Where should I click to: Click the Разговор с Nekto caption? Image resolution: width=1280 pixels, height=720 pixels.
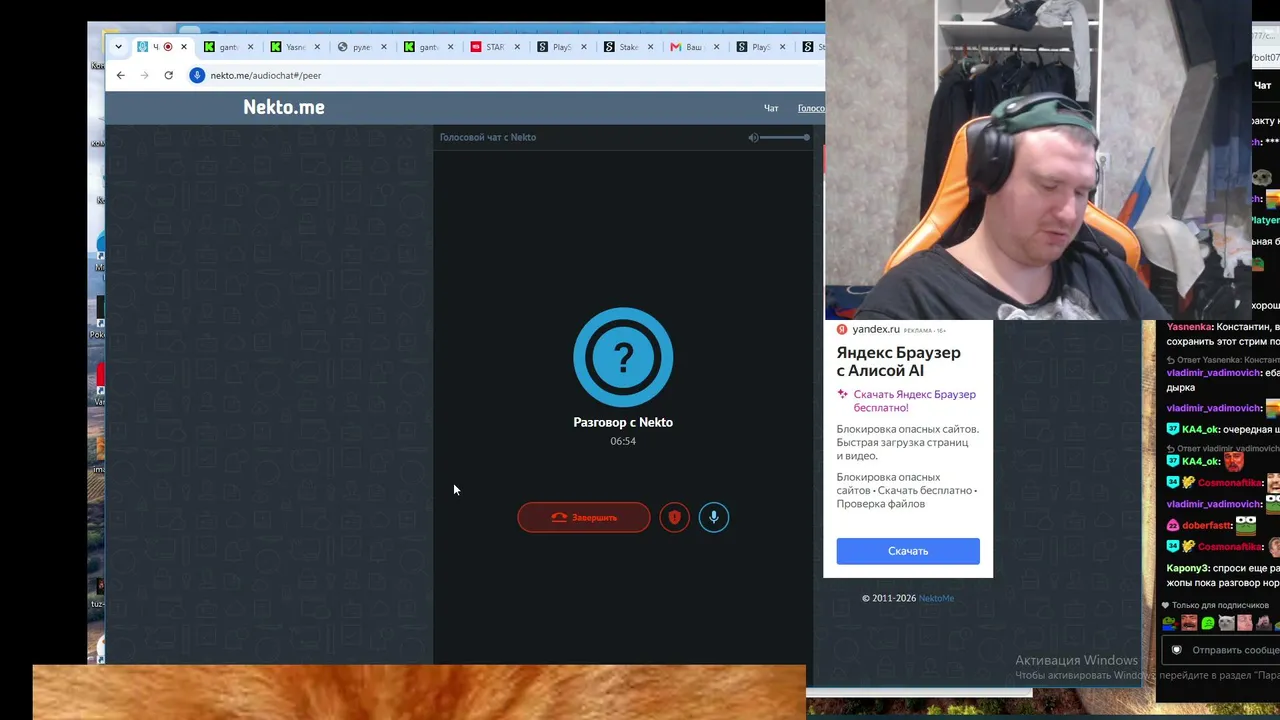(623, 422)
